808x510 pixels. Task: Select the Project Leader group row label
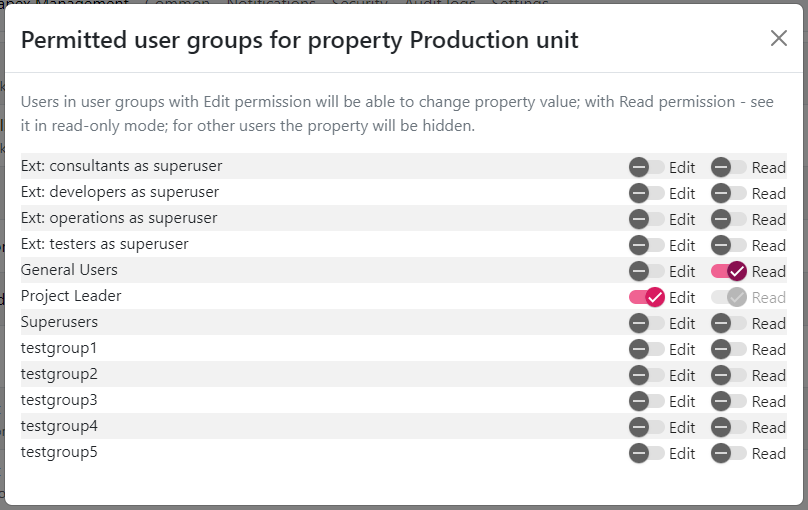pyautogui.click(x=71, y=296)
